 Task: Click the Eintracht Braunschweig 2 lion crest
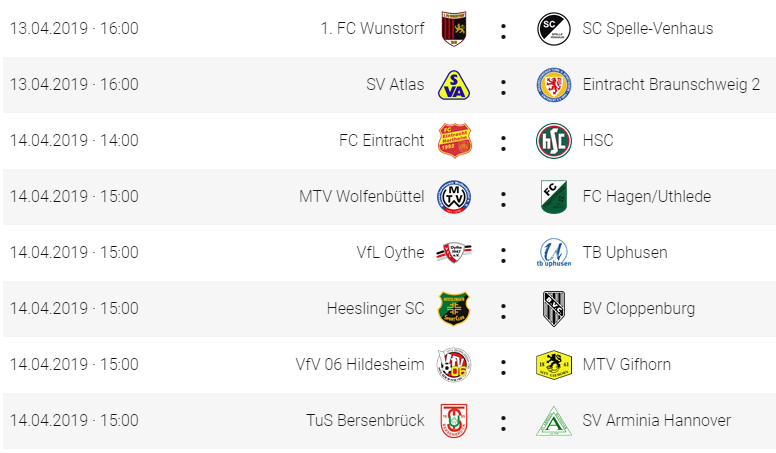point(554,85)
